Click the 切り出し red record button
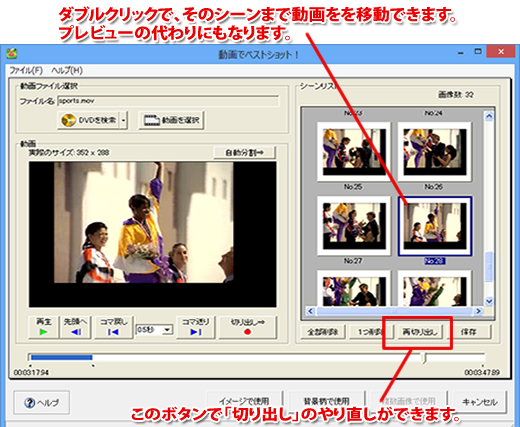Screen dimensions: 520x427 click(x=248, y=327)
